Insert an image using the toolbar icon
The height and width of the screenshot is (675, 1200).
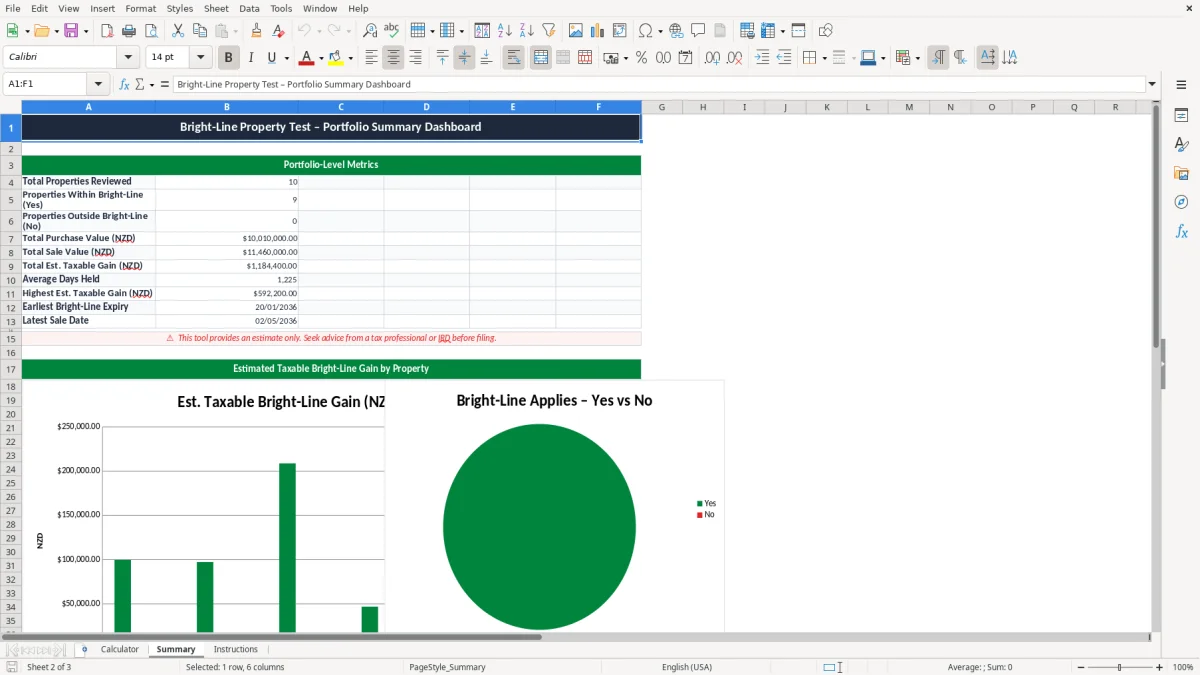[576, 31]
